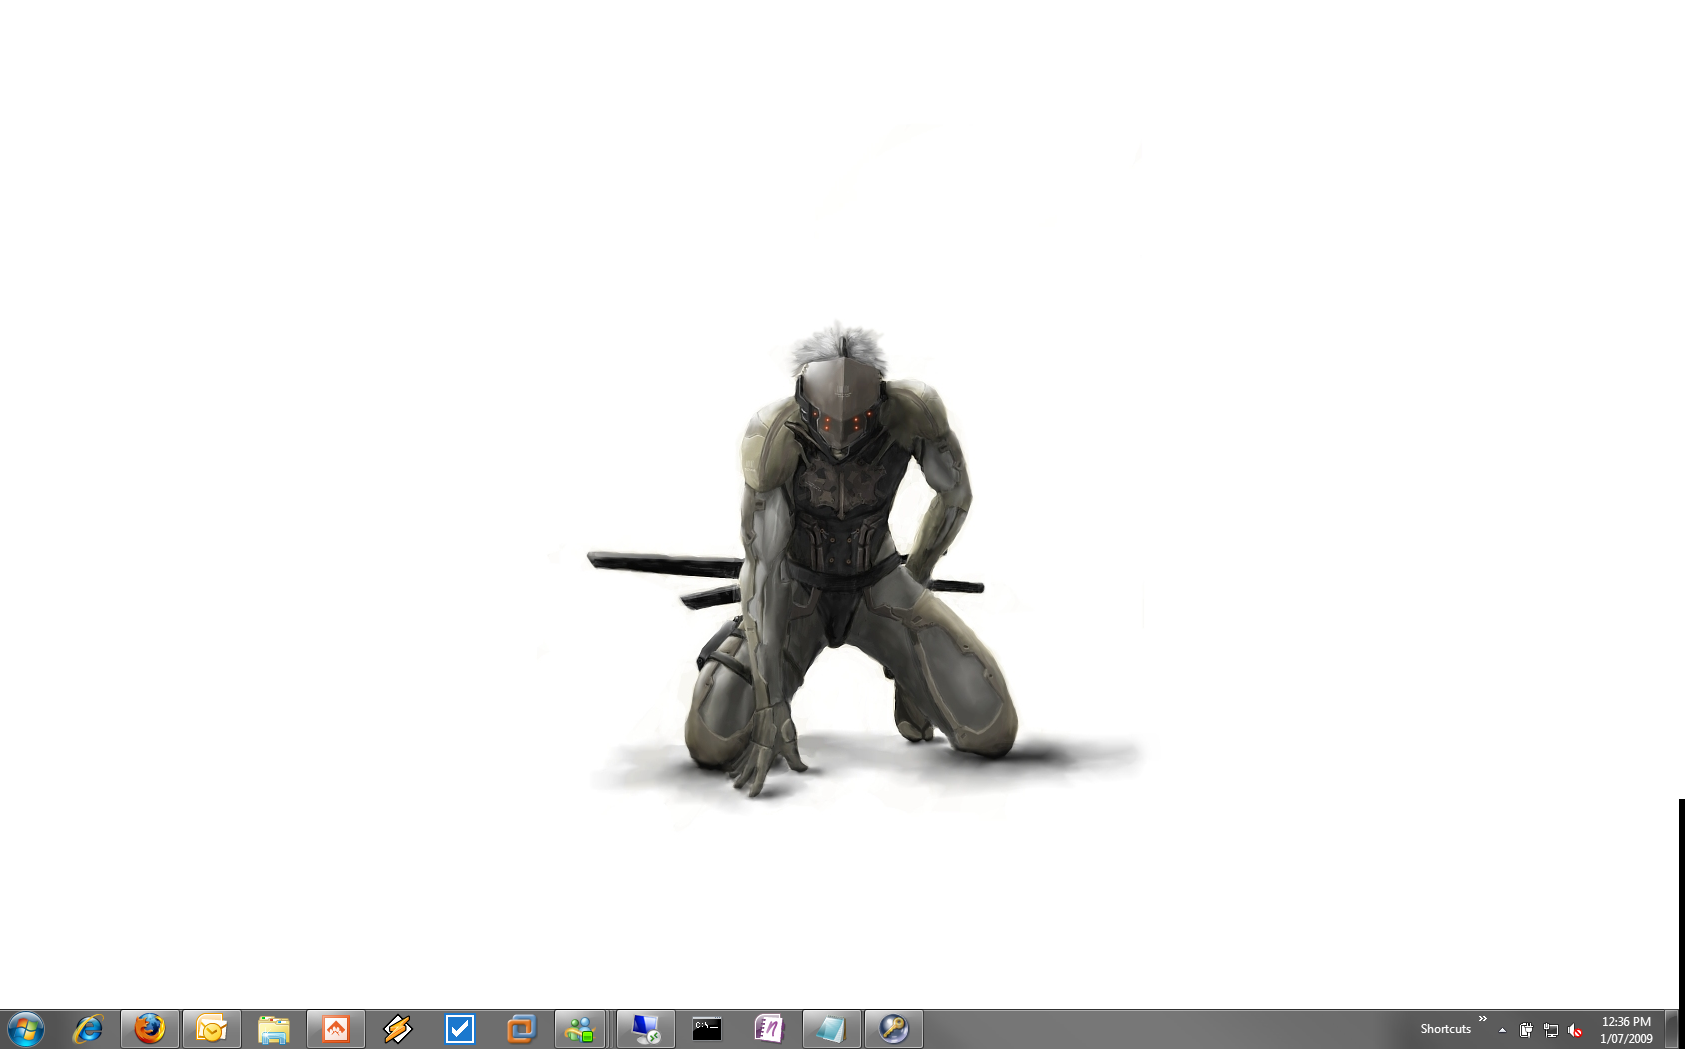
Task: Open the Command Prompt taskbar icon
Action: pyautogui.click(x=708, y=1029)
